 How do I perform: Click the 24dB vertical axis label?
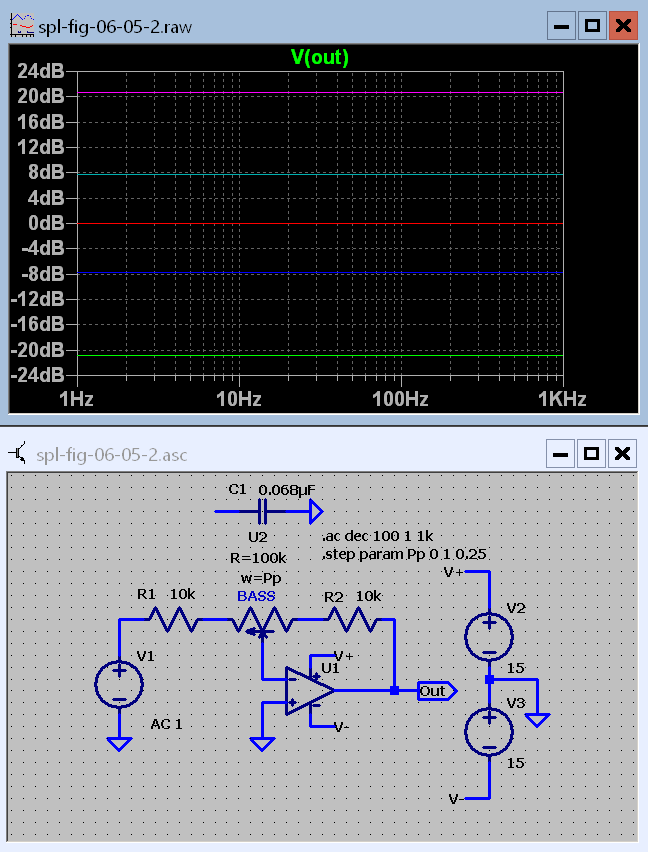pos(41,71)
